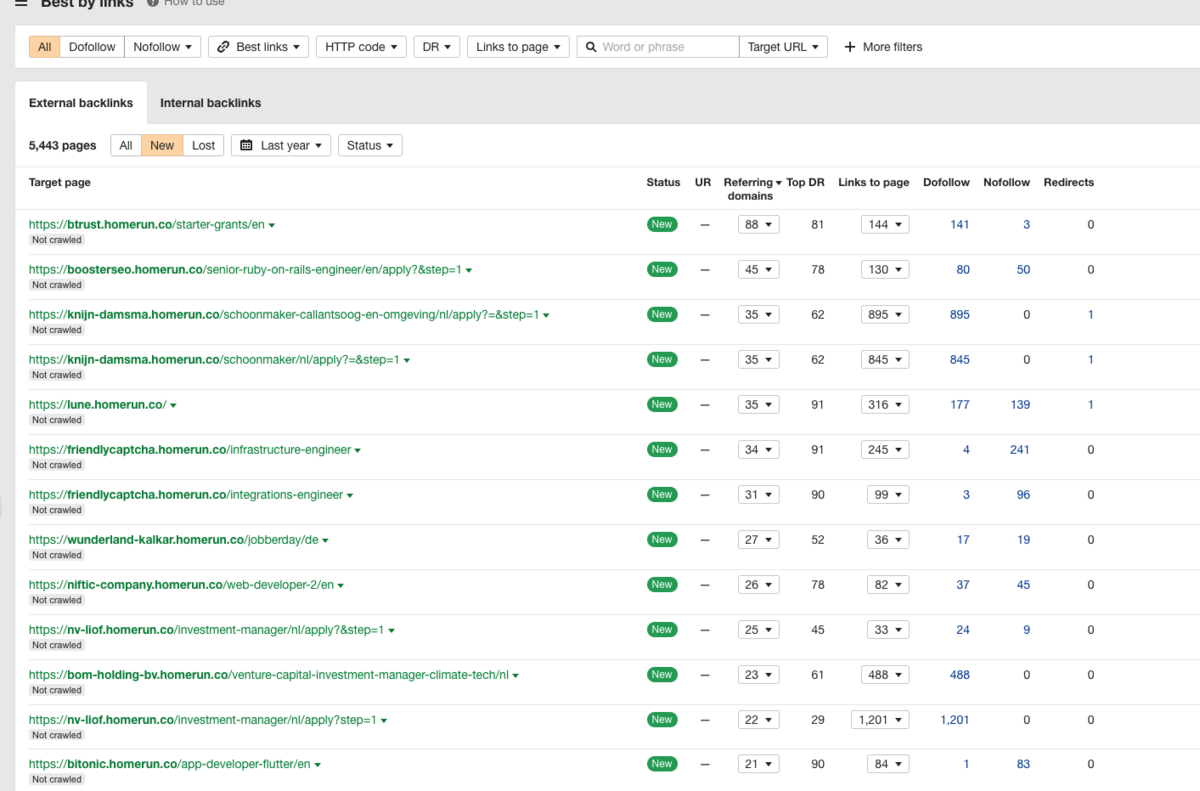
Task: Click the magnifier icon in search field
Action: [x=591, y=47]
